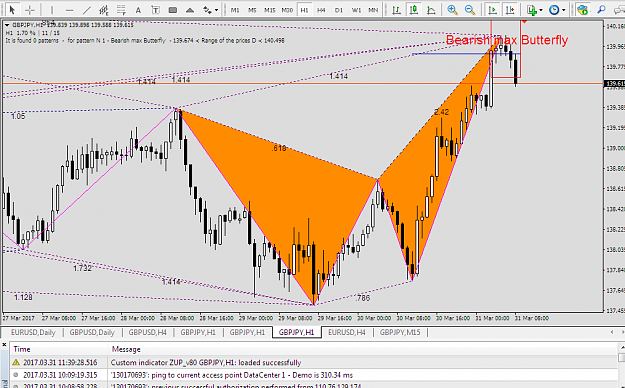Zoom in on the chart
Screen dimensions: 625x388
point(452,10)
